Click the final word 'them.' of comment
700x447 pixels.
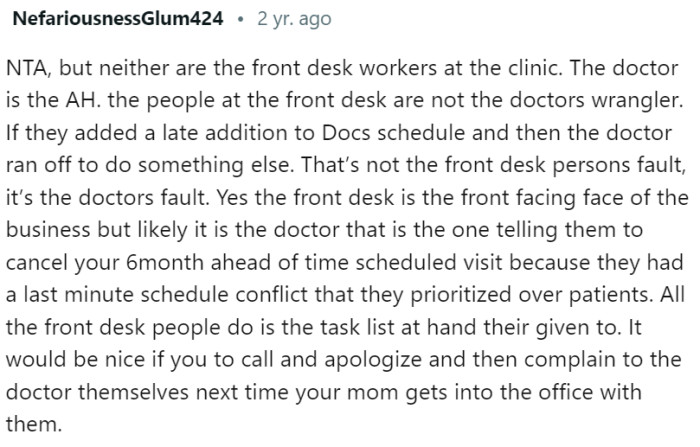tap(33, 424)
